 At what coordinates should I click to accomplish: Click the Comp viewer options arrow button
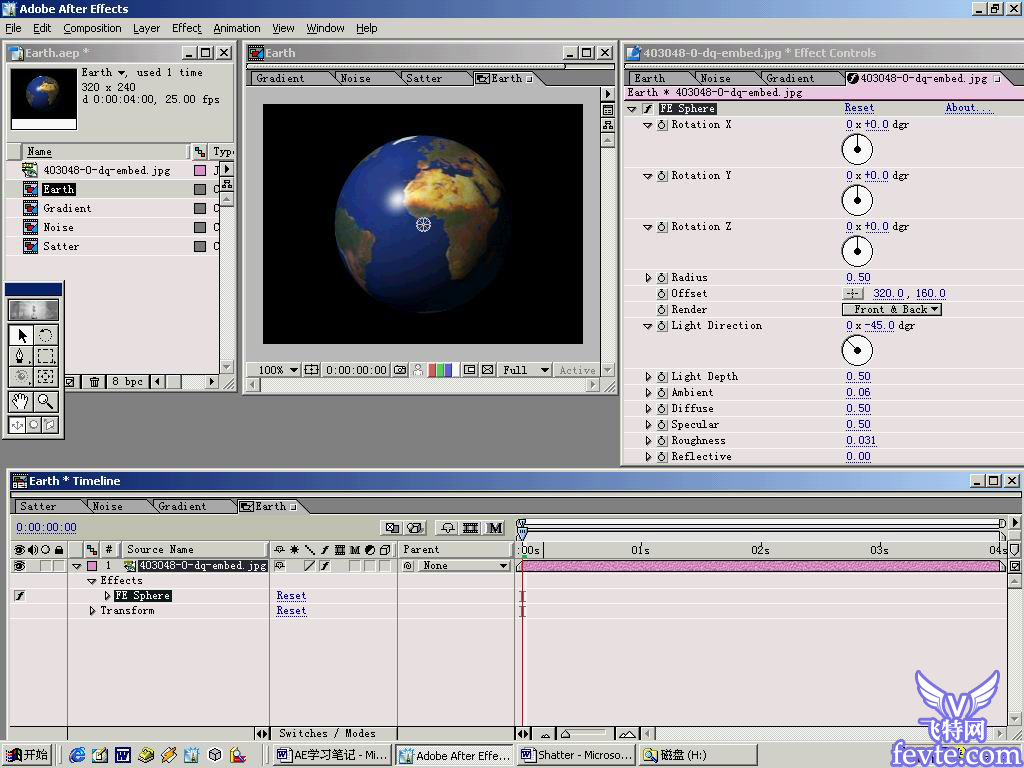coord(608,94)
